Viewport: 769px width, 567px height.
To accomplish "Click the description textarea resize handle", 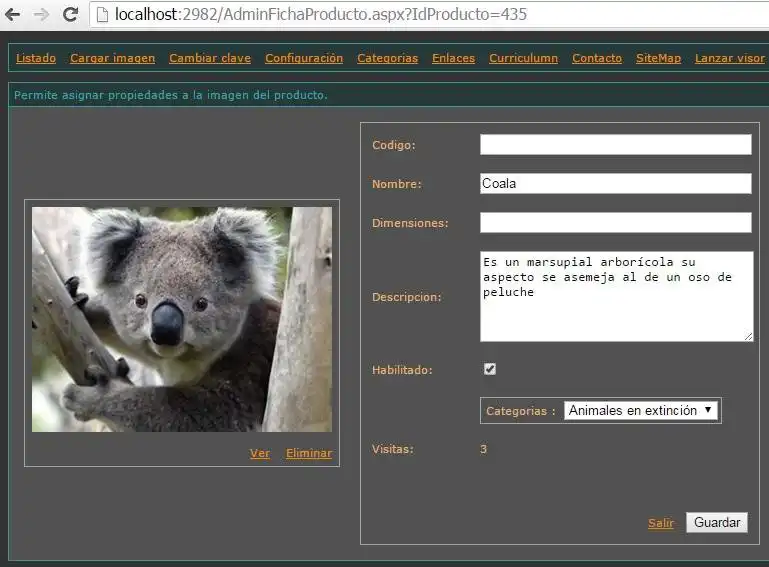I will (x=748, y=336).
